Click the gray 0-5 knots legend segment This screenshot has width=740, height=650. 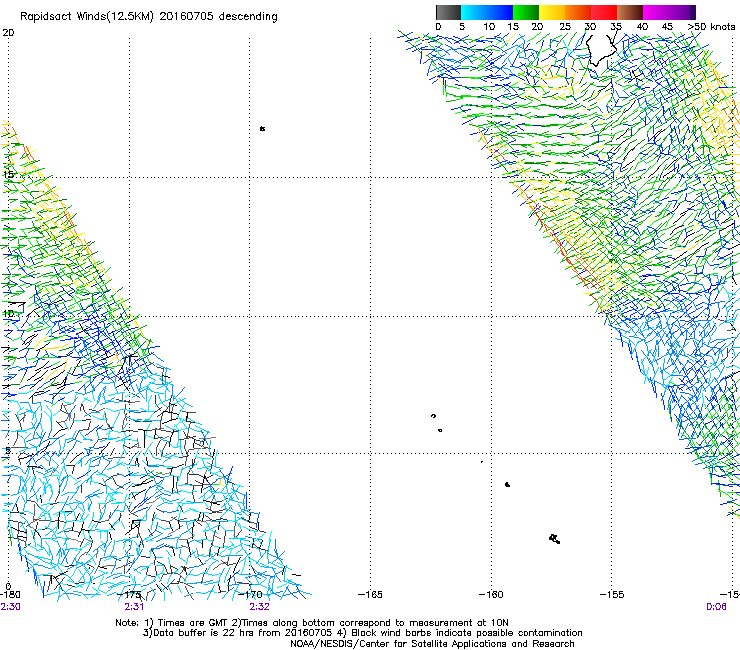click(448, 12)
